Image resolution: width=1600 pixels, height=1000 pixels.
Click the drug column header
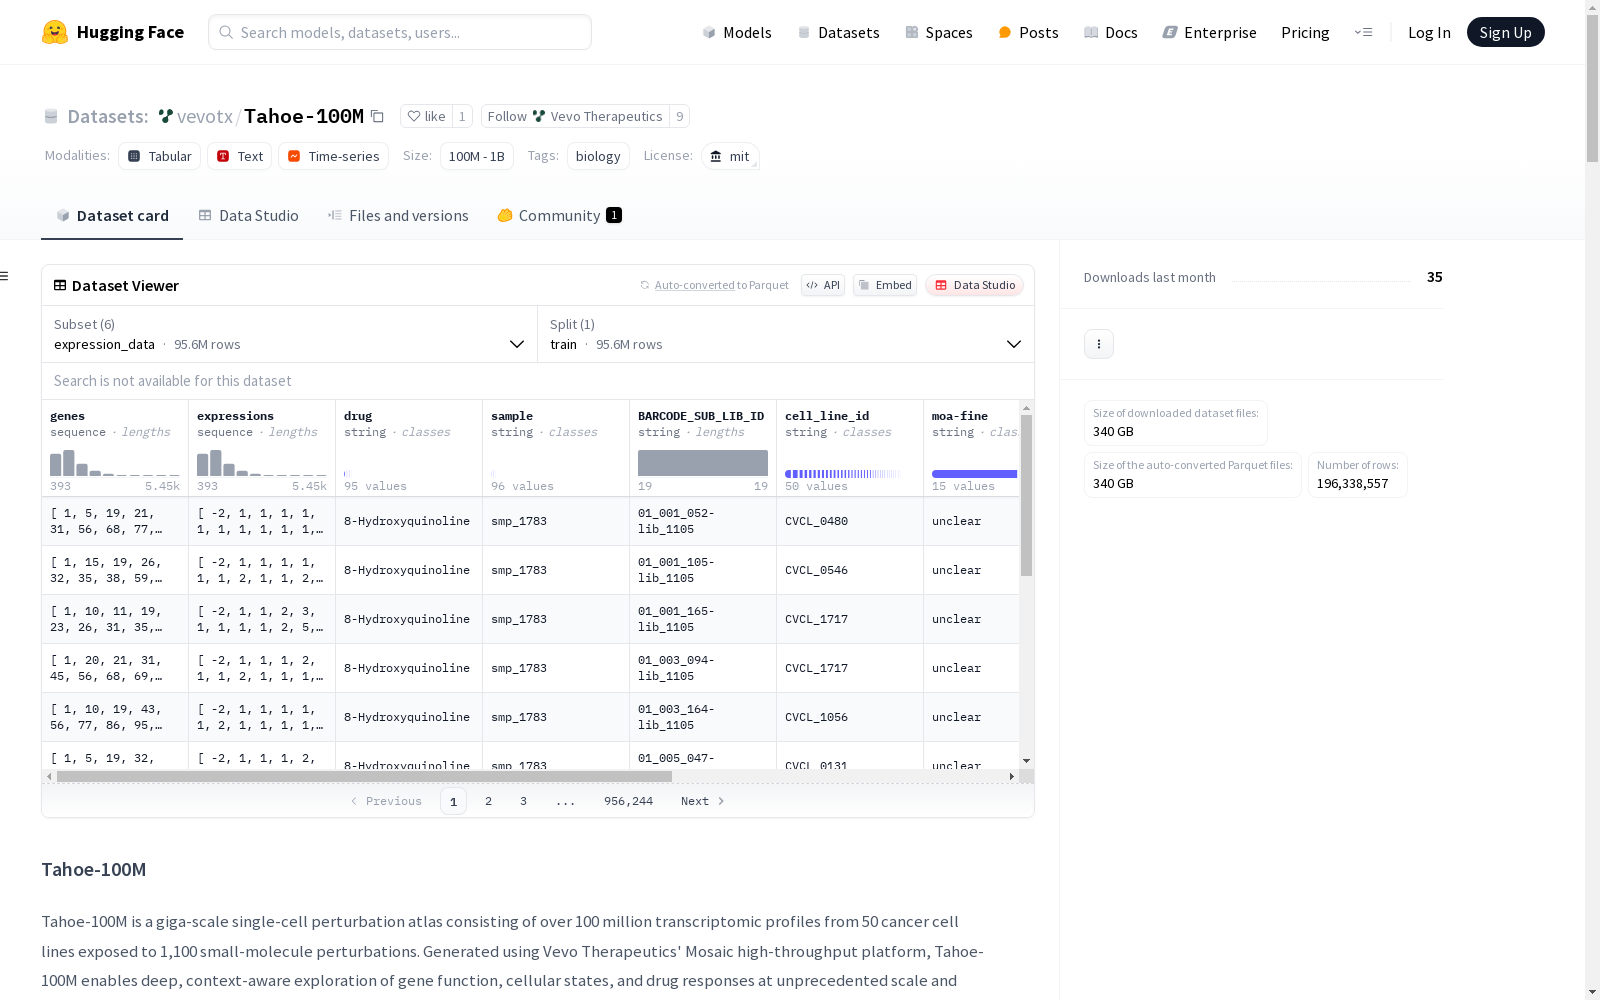409,448
